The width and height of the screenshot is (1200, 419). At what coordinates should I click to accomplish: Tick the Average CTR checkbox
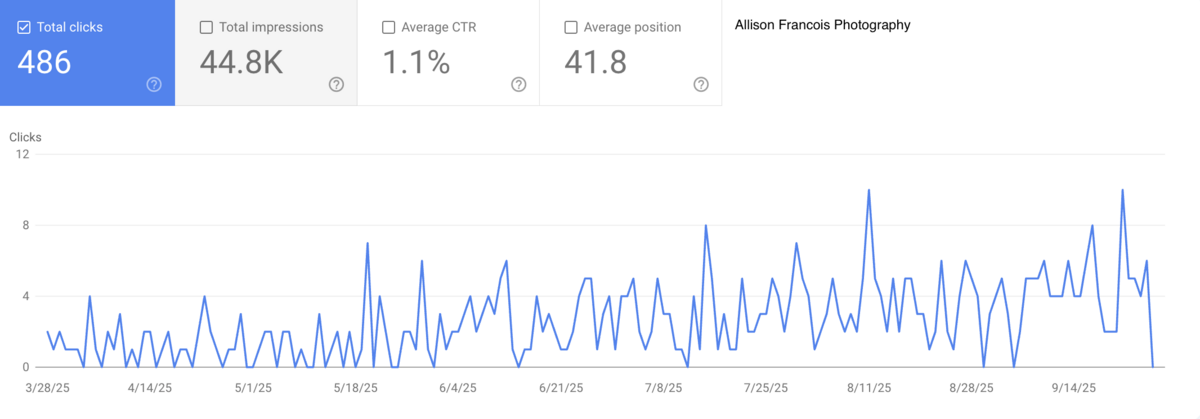(388, 27)
